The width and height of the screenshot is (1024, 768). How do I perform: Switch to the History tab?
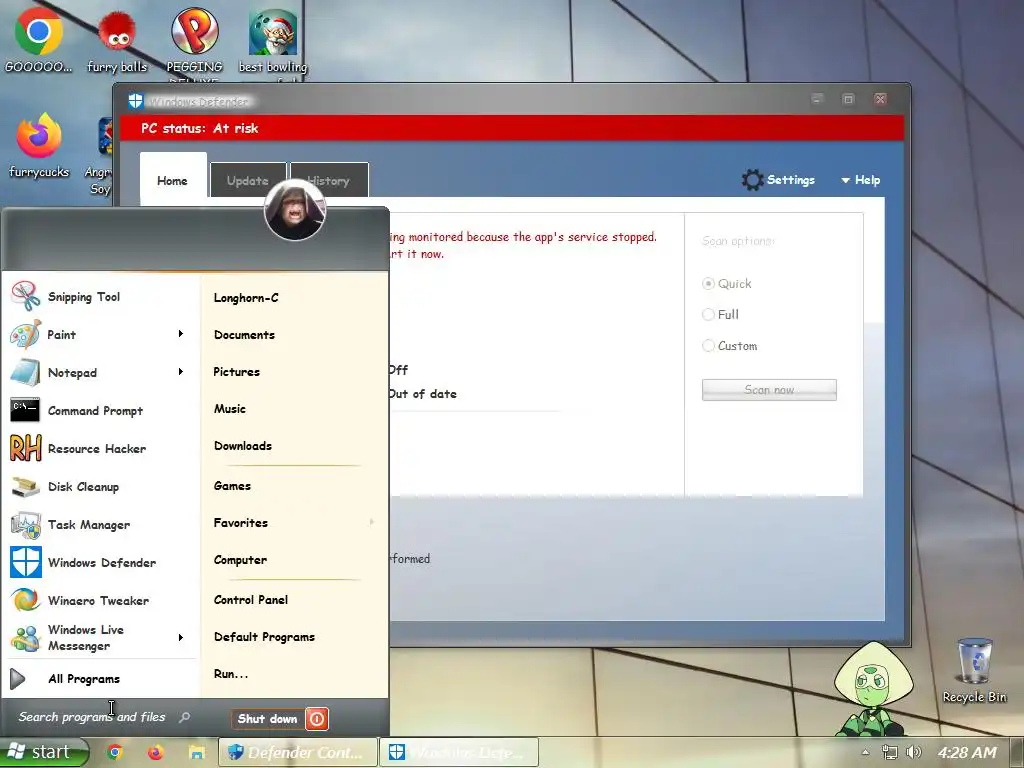328,180
